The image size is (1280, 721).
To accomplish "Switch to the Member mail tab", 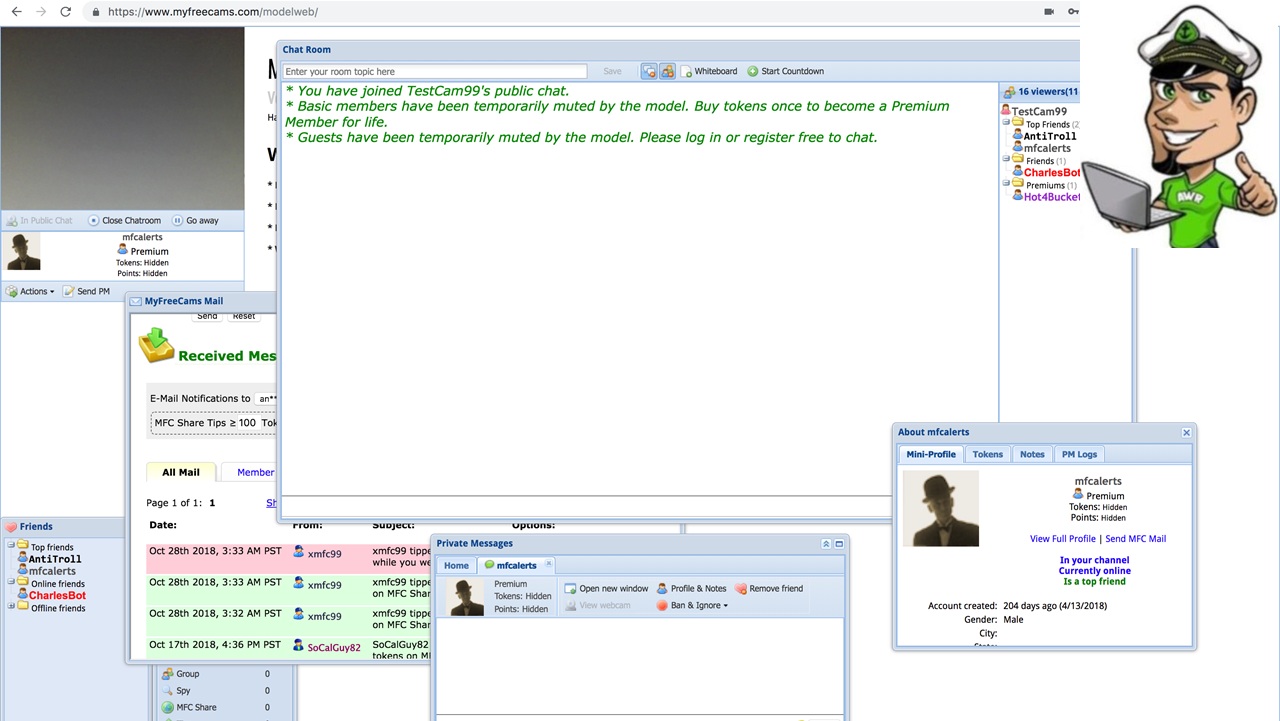I will [x=255, y=472].
